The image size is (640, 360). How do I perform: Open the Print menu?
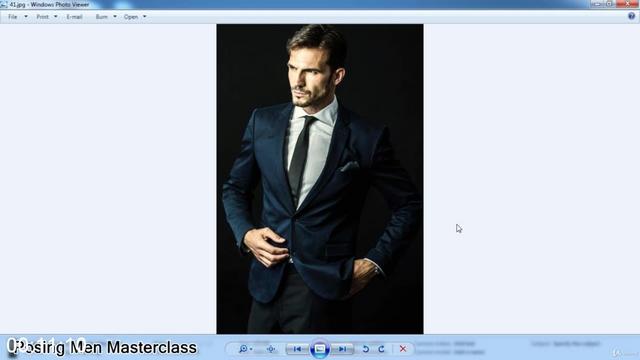click(42, 17)
